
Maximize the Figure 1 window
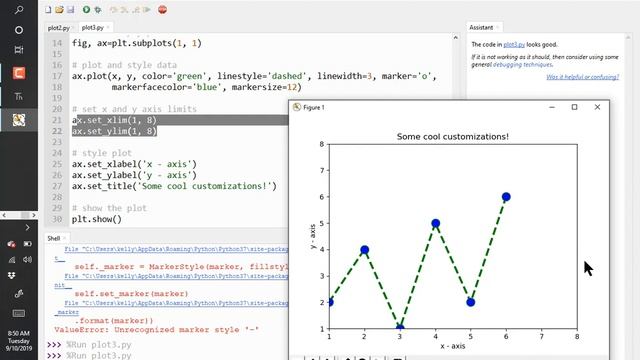[574, 107]
